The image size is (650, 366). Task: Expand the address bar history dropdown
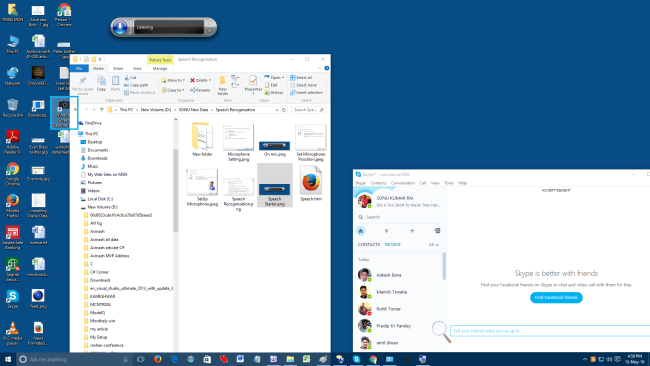point(277,110)
